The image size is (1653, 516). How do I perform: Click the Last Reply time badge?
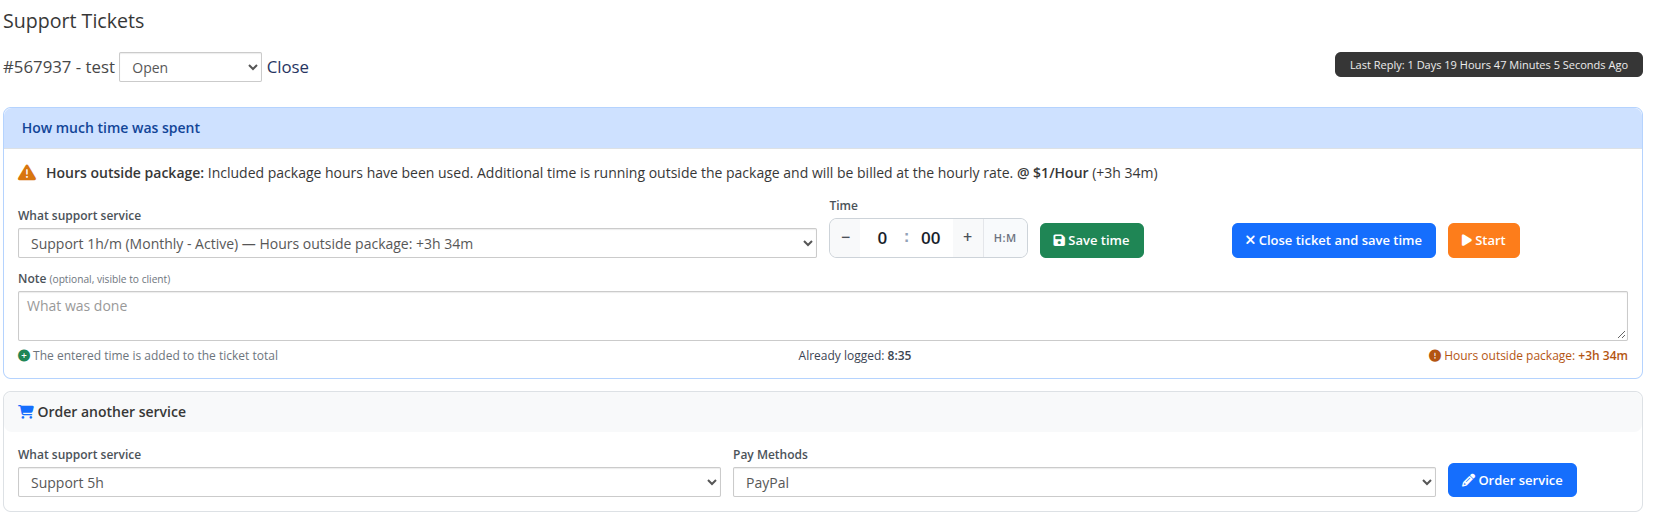point(1489,65)
